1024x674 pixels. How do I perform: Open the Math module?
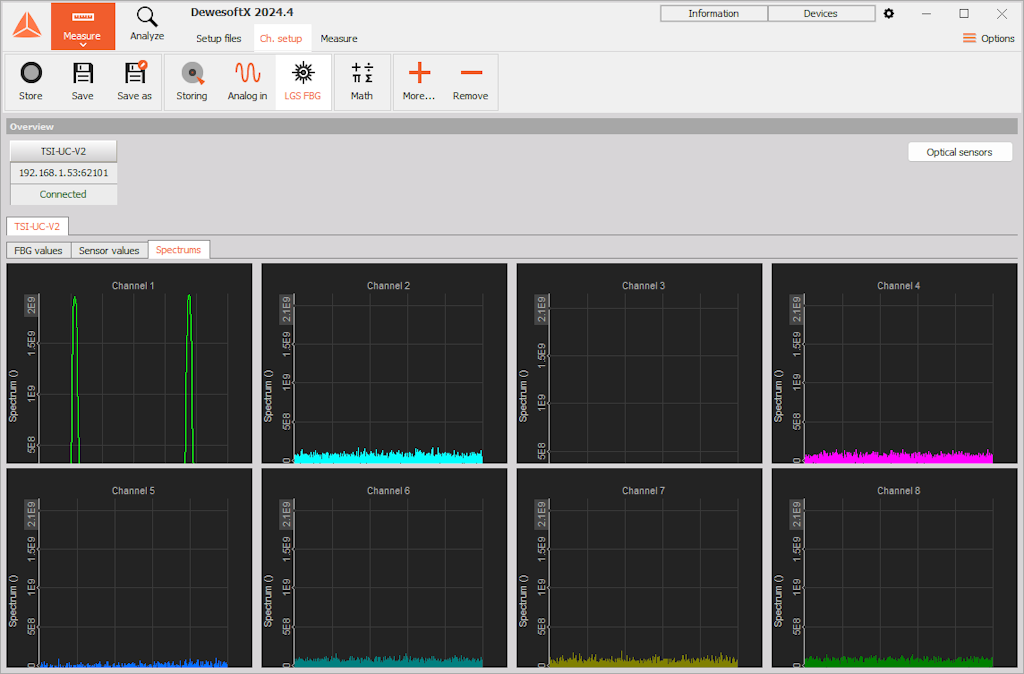click(362, 82)
